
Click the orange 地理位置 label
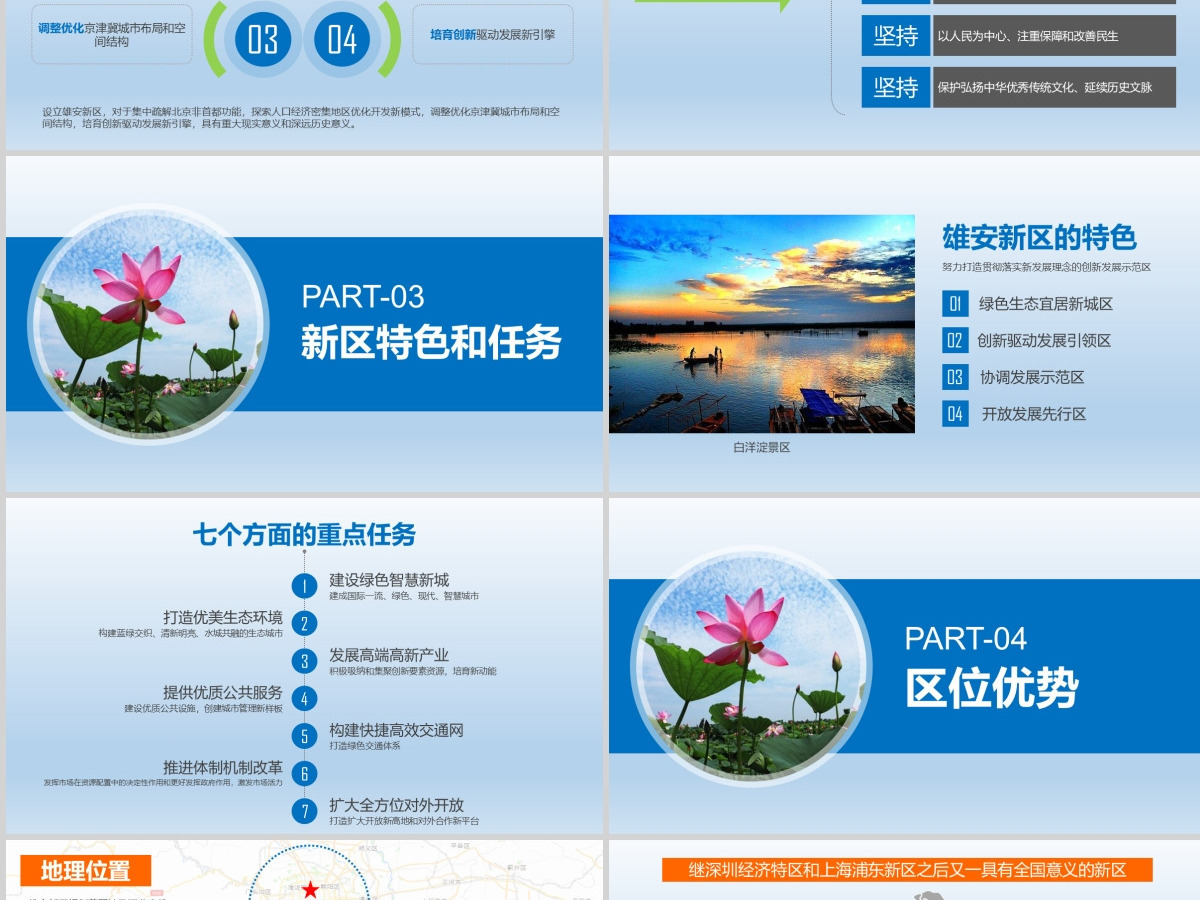[x=86, y=871]
